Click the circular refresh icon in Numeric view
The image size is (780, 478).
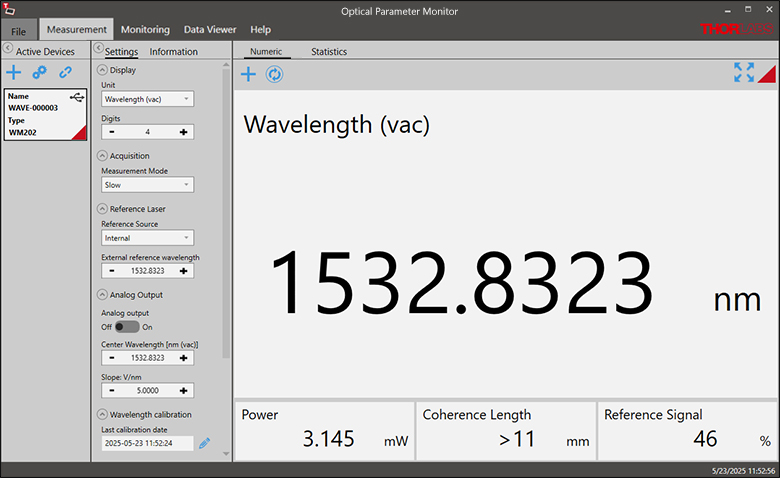(274, 74)
